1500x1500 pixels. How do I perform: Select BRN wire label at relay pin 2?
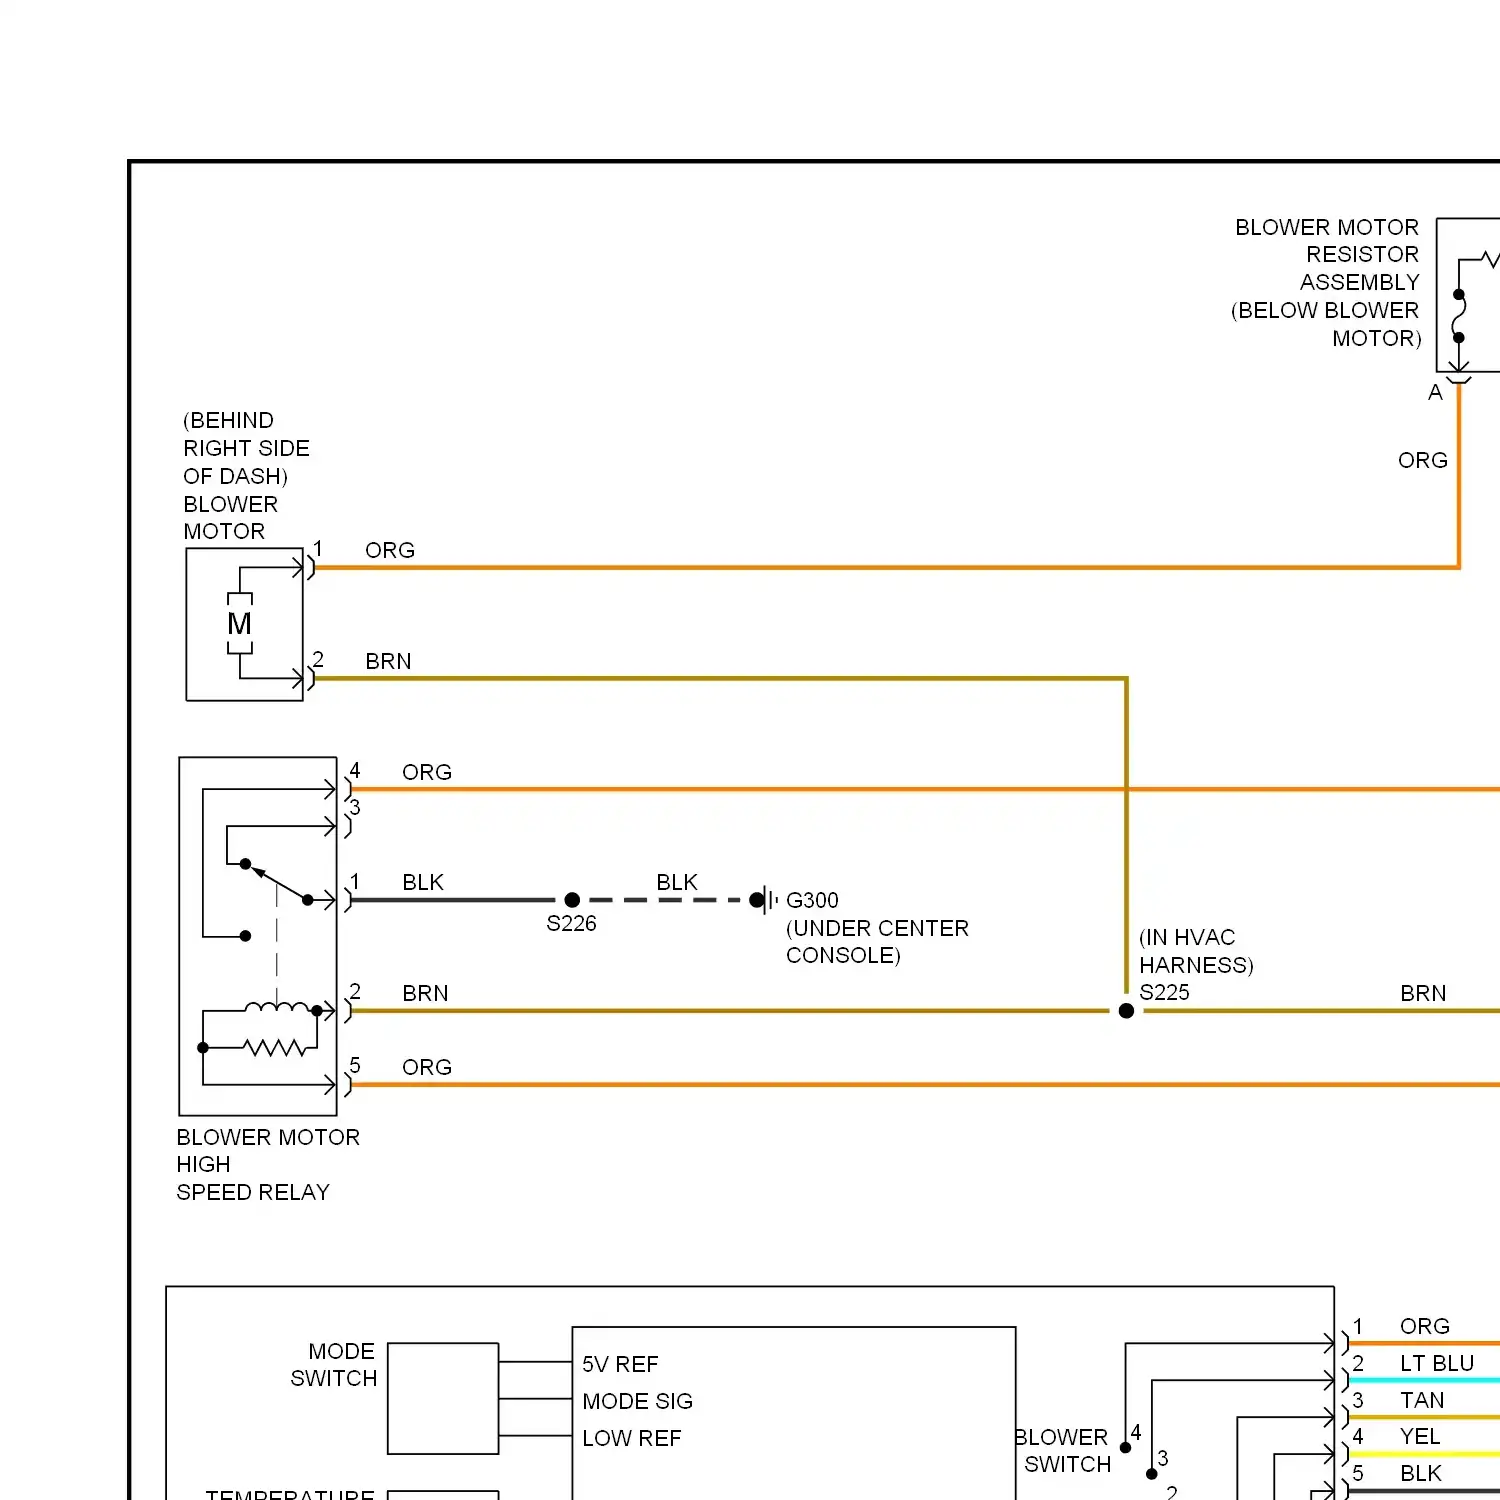coord(425,994)
